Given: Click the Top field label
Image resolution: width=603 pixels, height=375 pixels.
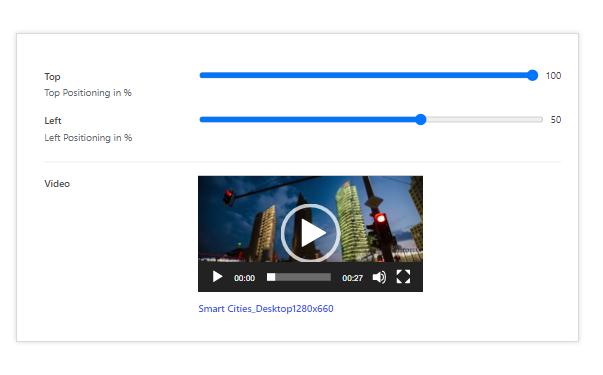Looking at the screenshot, I should coord(52,77).
